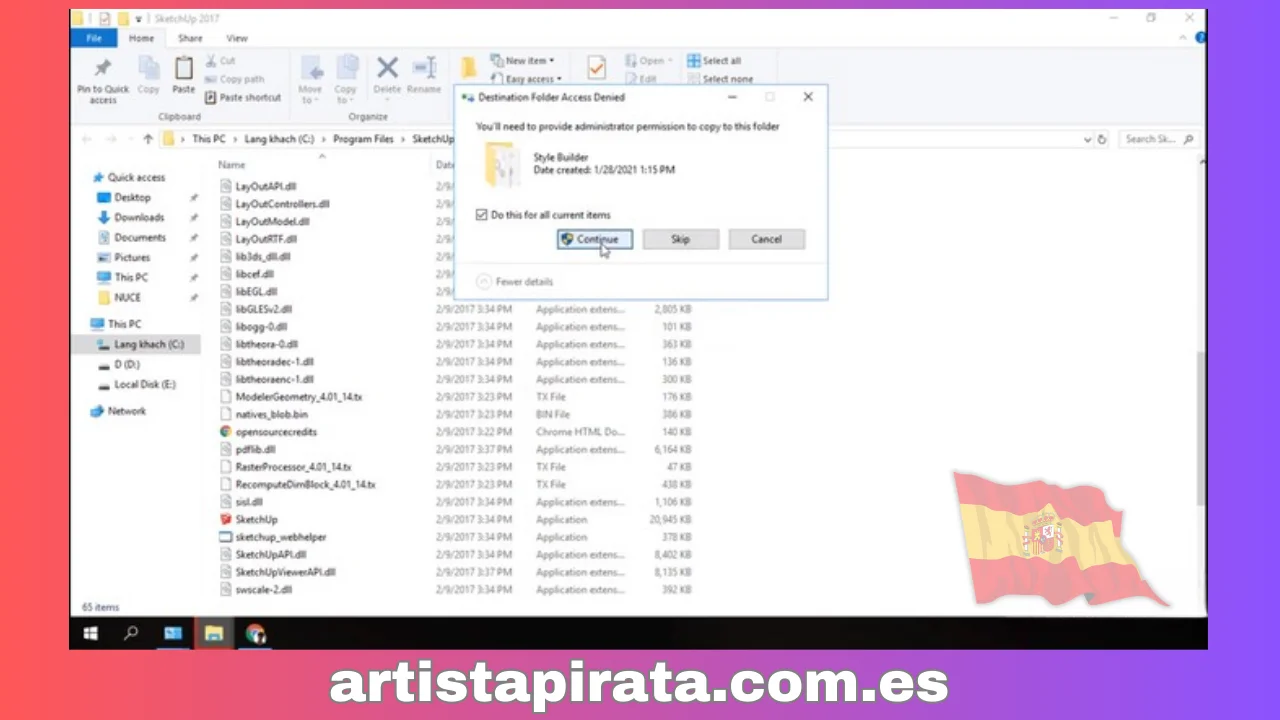Viewport: 1280px width, 720px height.
Task: Click the Name column header
Action: click(232, 165)
